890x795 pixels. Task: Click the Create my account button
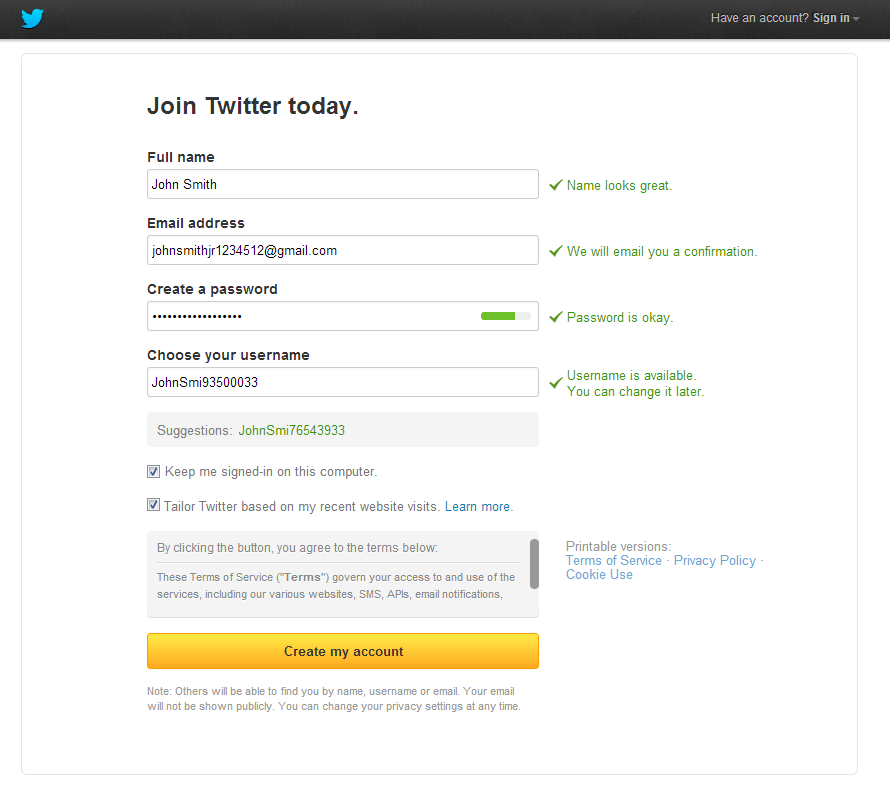coord(342,651)
